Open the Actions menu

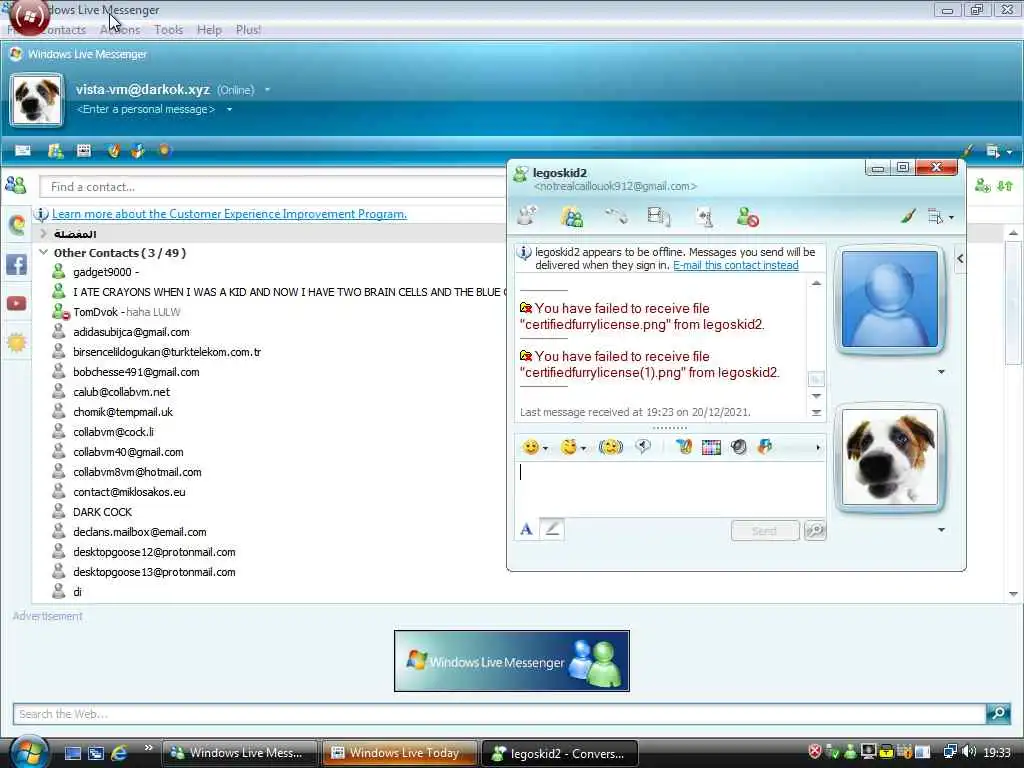(x=120, y=30)
